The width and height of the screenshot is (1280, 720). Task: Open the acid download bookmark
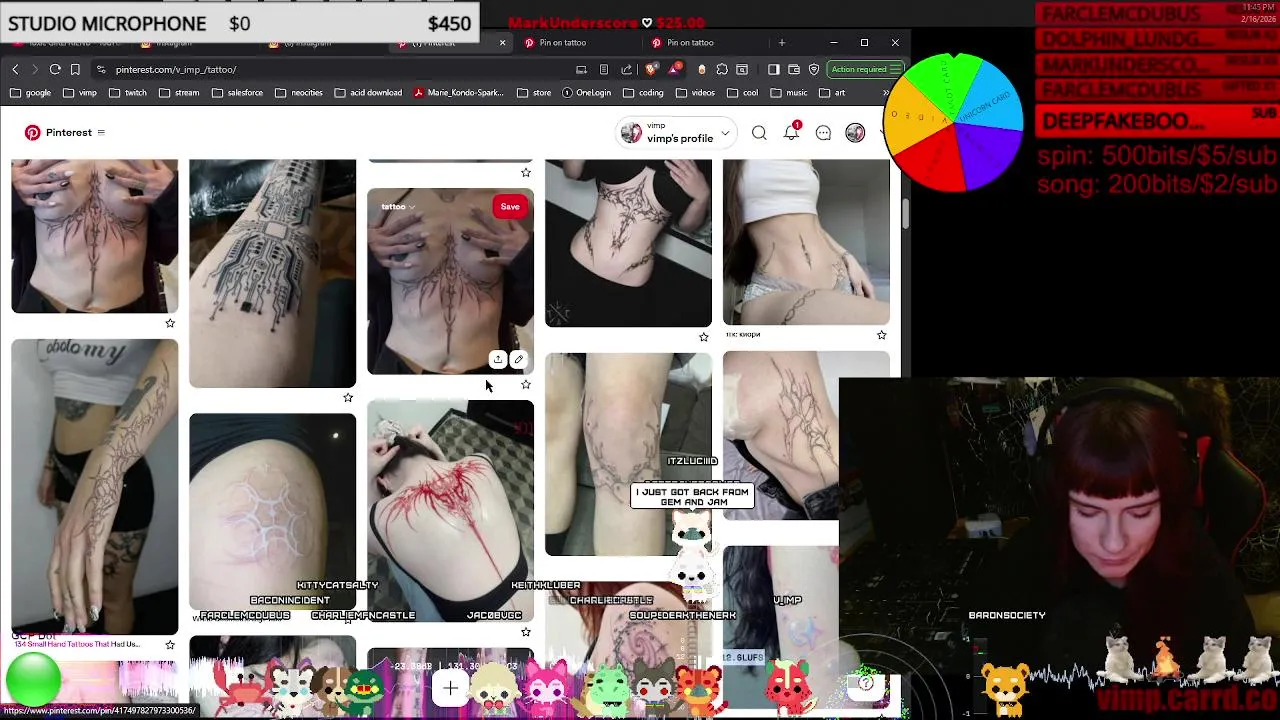[x=368, y=92]
